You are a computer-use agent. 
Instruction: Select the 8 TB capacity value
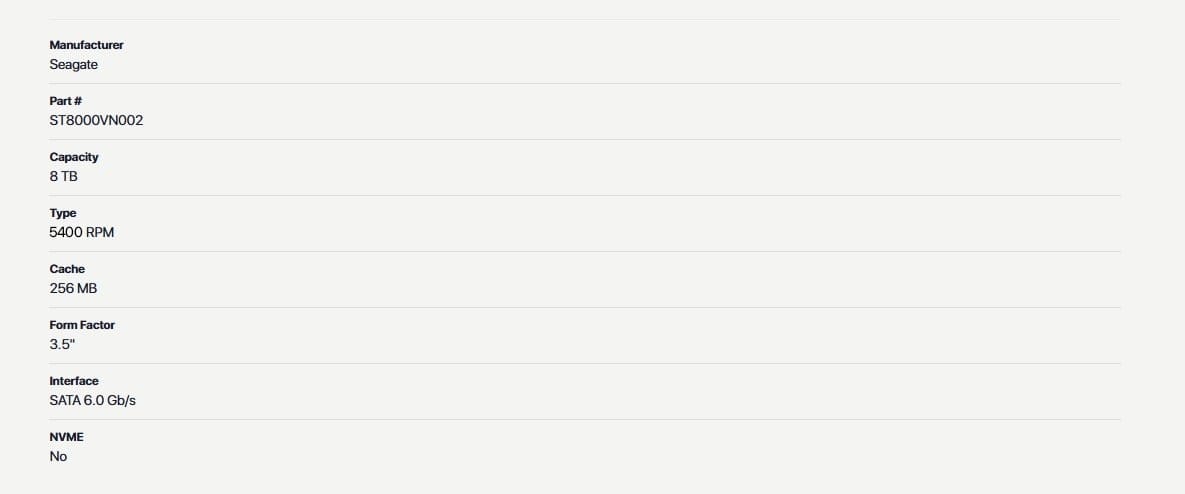click(x=63, y=177)
